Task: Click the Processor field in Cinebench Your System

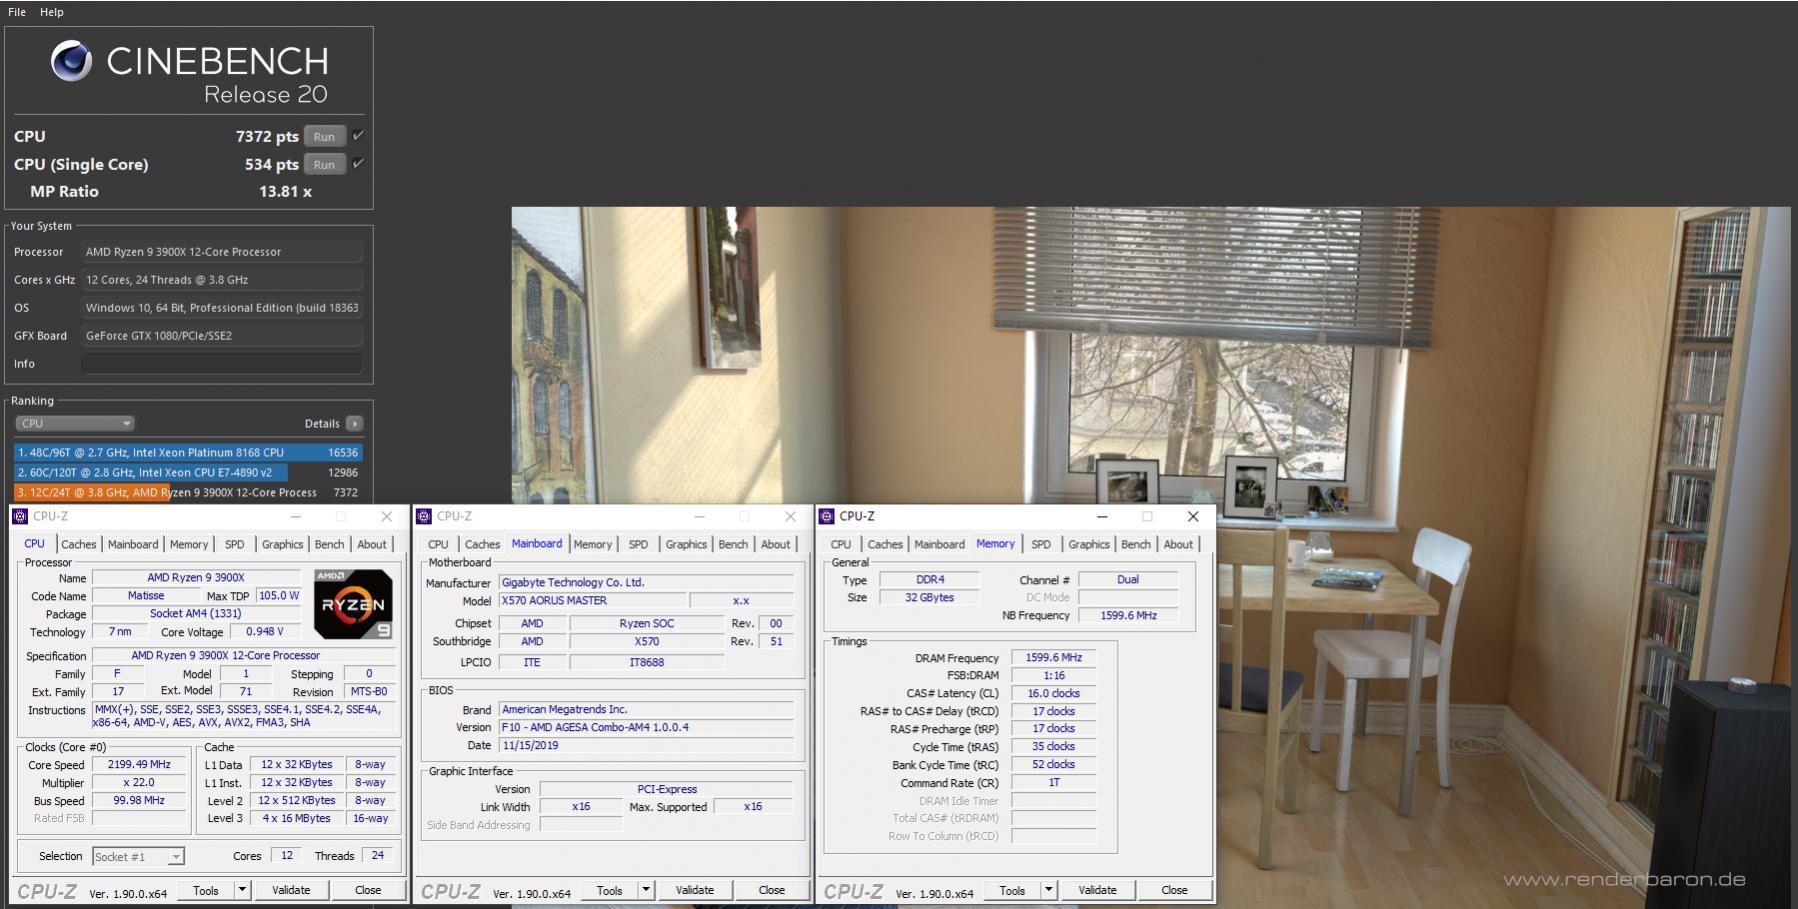Action: click(221, 251)
